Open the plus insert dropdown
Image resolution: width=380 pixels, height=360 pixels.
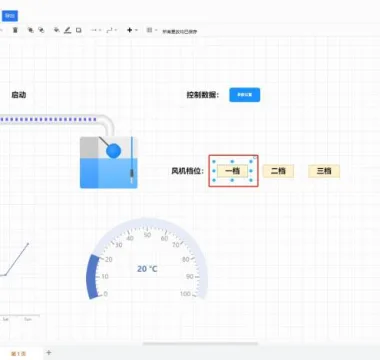[x=132, y=30]
